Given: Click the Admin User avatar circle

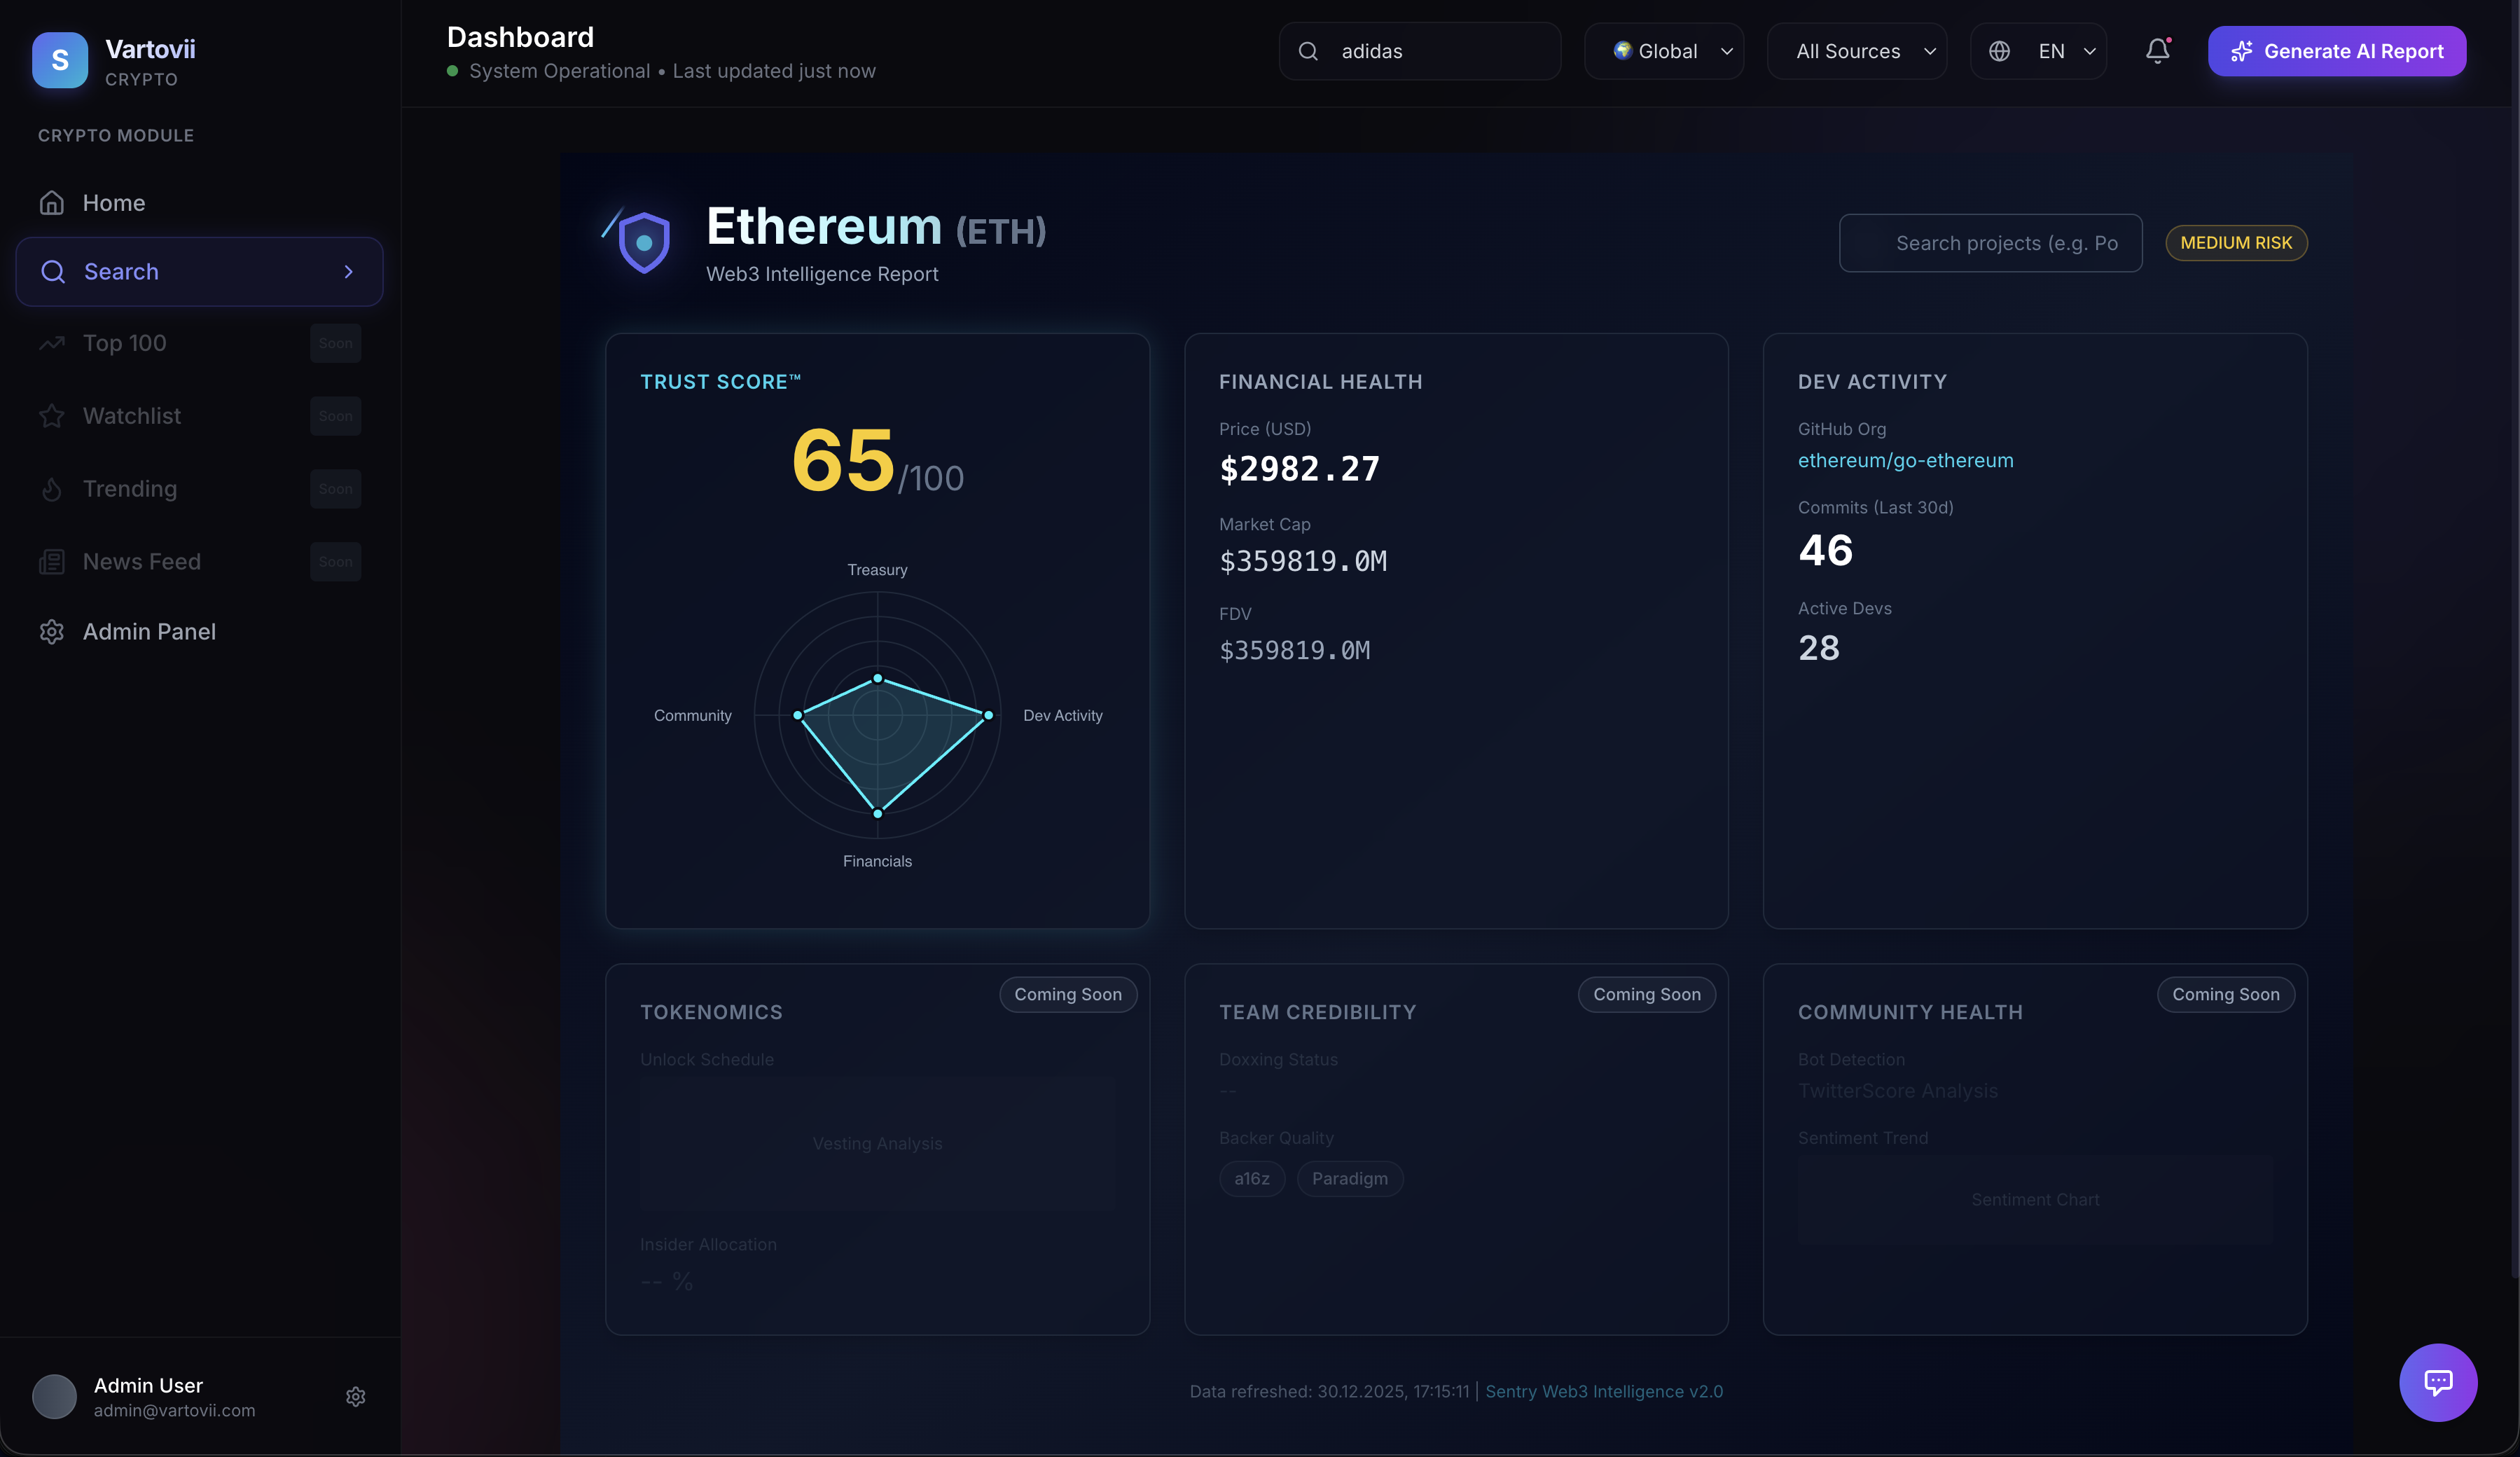Looking at the screenshot, I should pyautogui.click(x=54, y=1396).
